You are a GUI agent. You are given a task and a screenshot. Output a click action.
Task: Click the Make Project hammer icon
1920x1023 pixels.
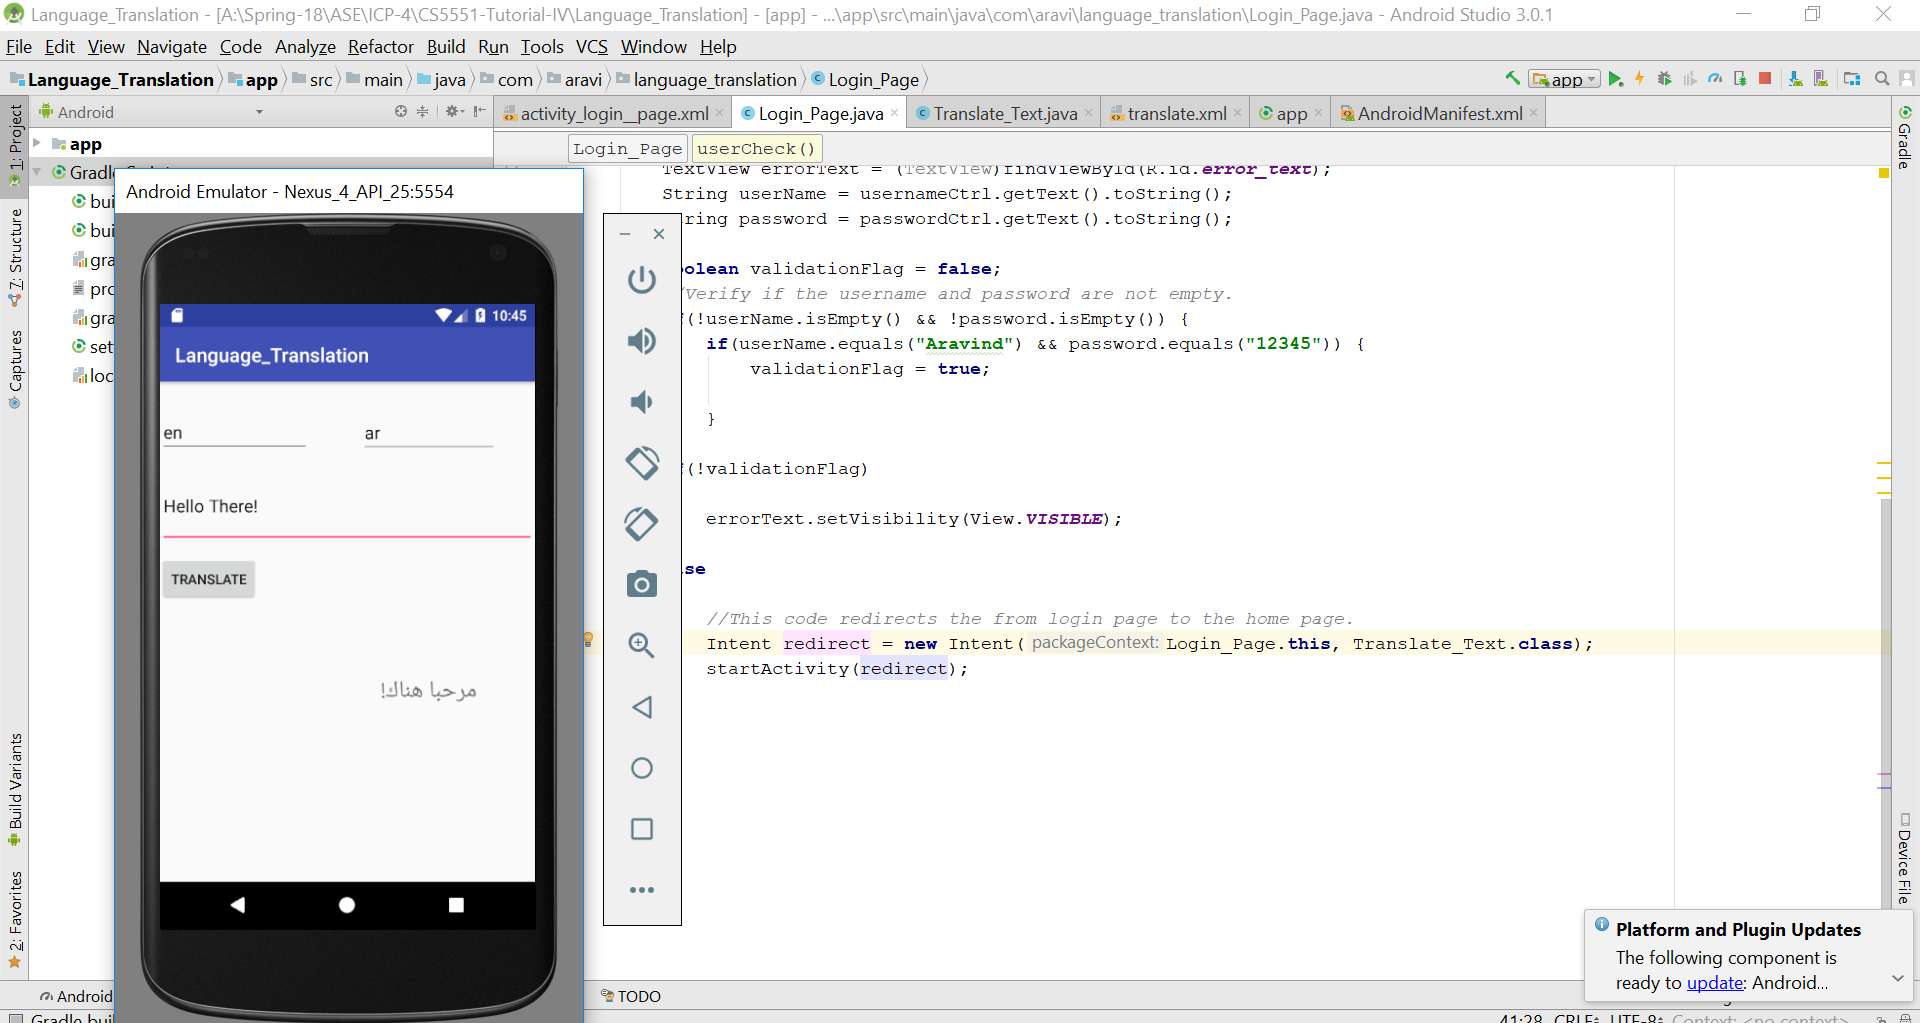1512,78
